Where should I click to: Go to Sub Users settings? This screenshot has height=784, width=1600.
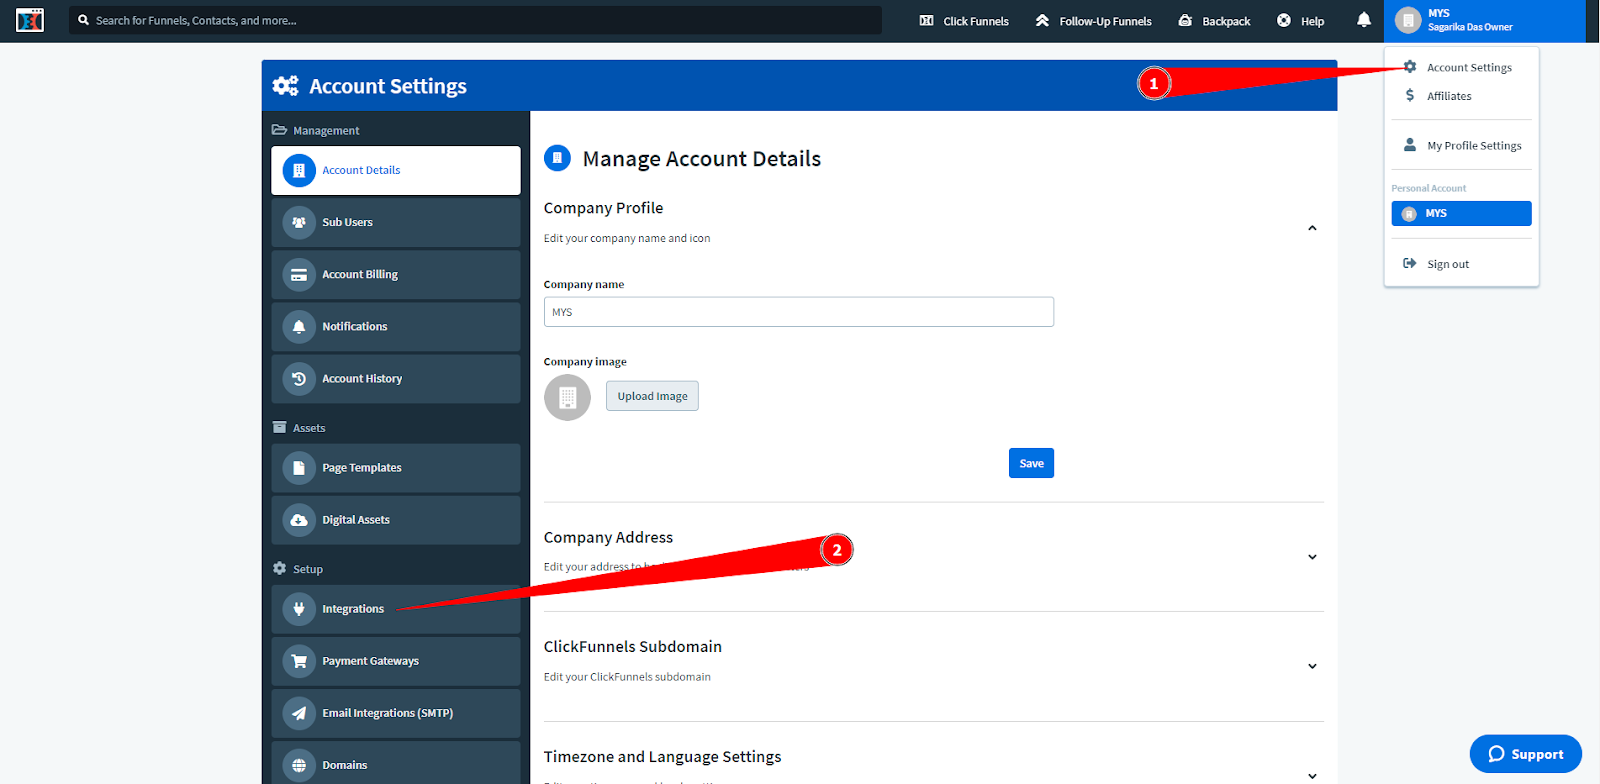[396, 223]
